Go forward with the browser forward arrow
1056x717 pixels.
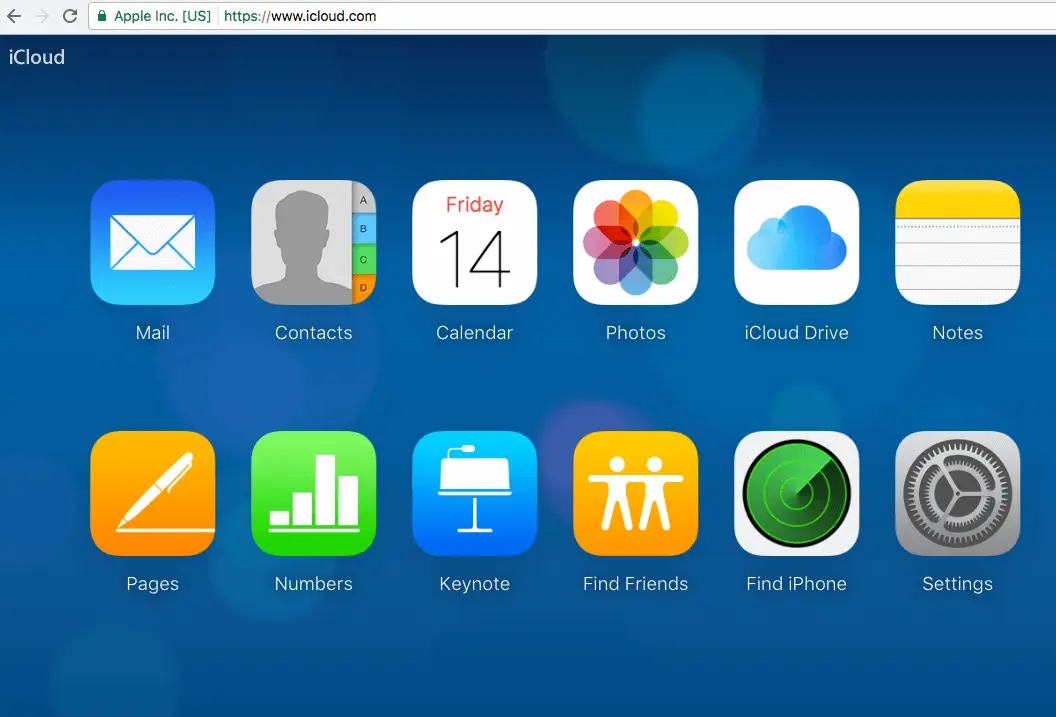coord(42,16)
